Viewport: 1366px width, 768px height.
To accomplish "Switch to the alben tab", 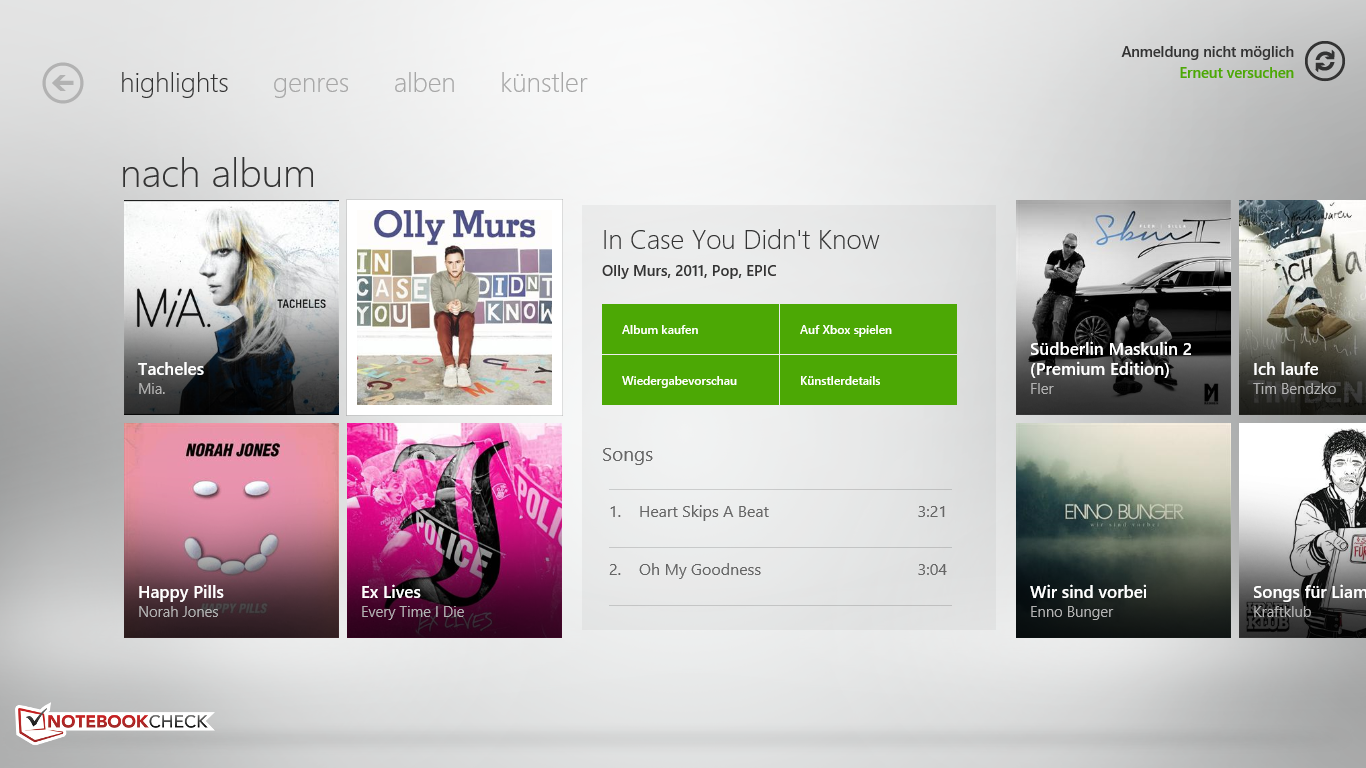I will point(424,83).
